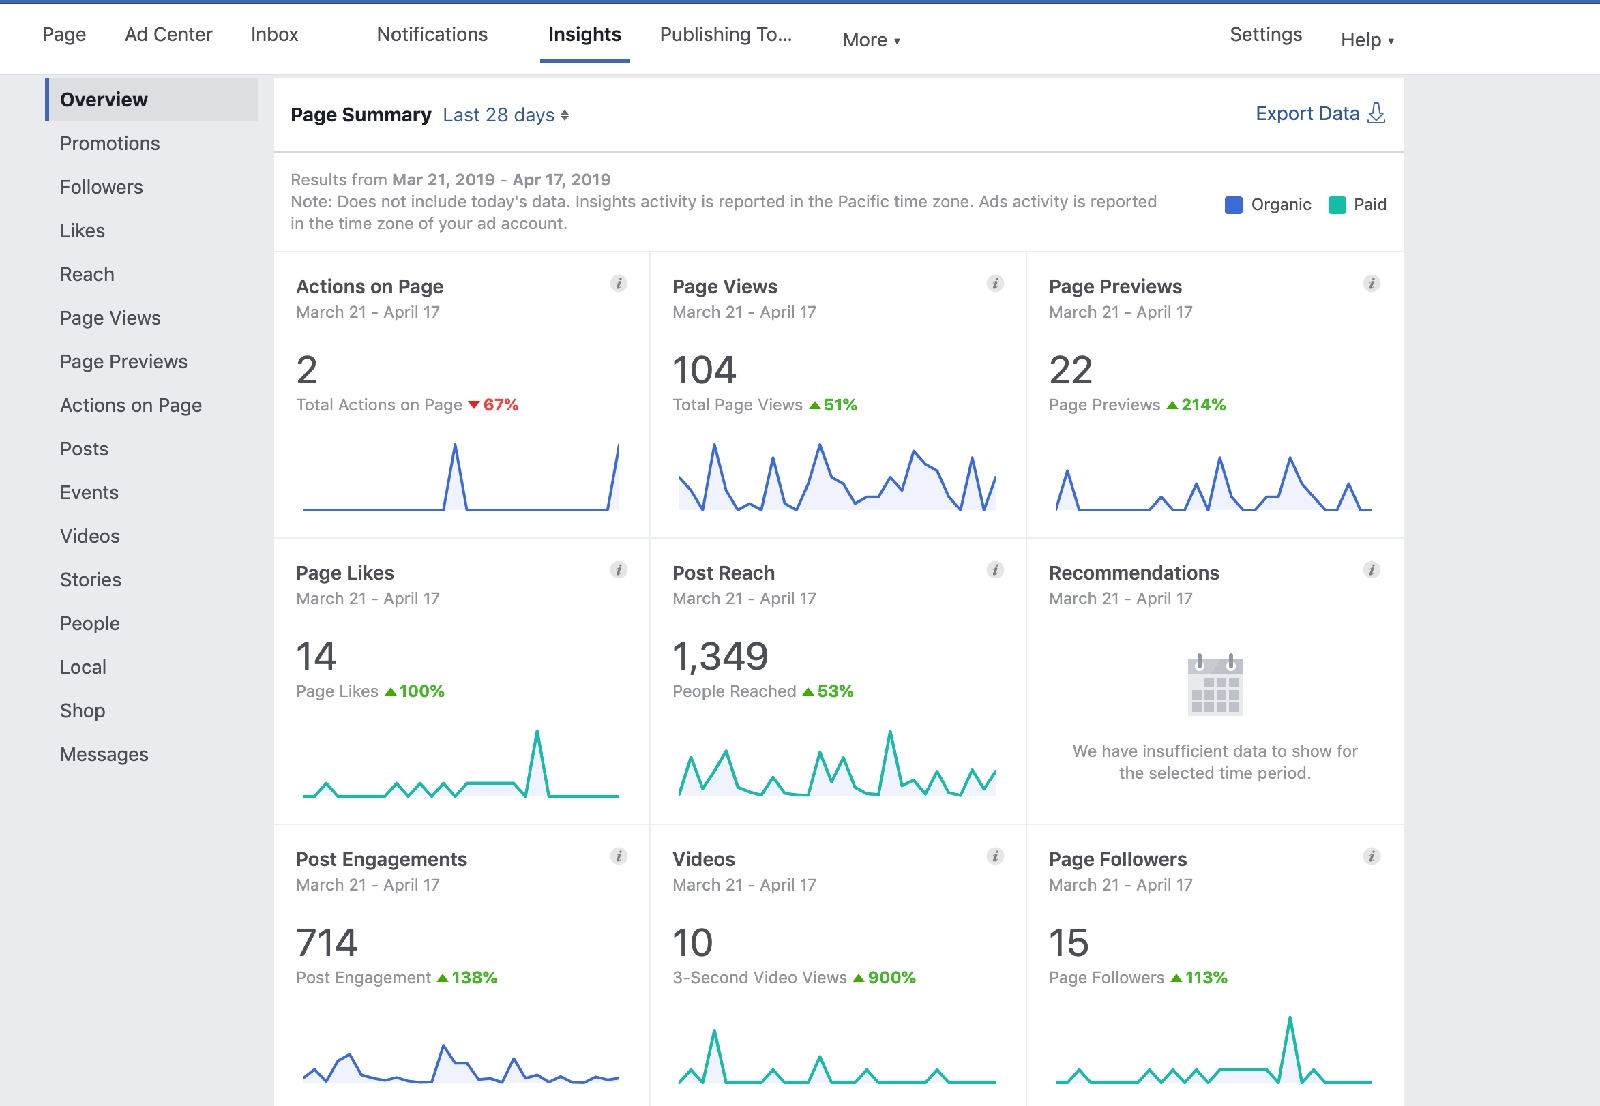
Task: Switch to Publishing Tools
Action: 725,34
